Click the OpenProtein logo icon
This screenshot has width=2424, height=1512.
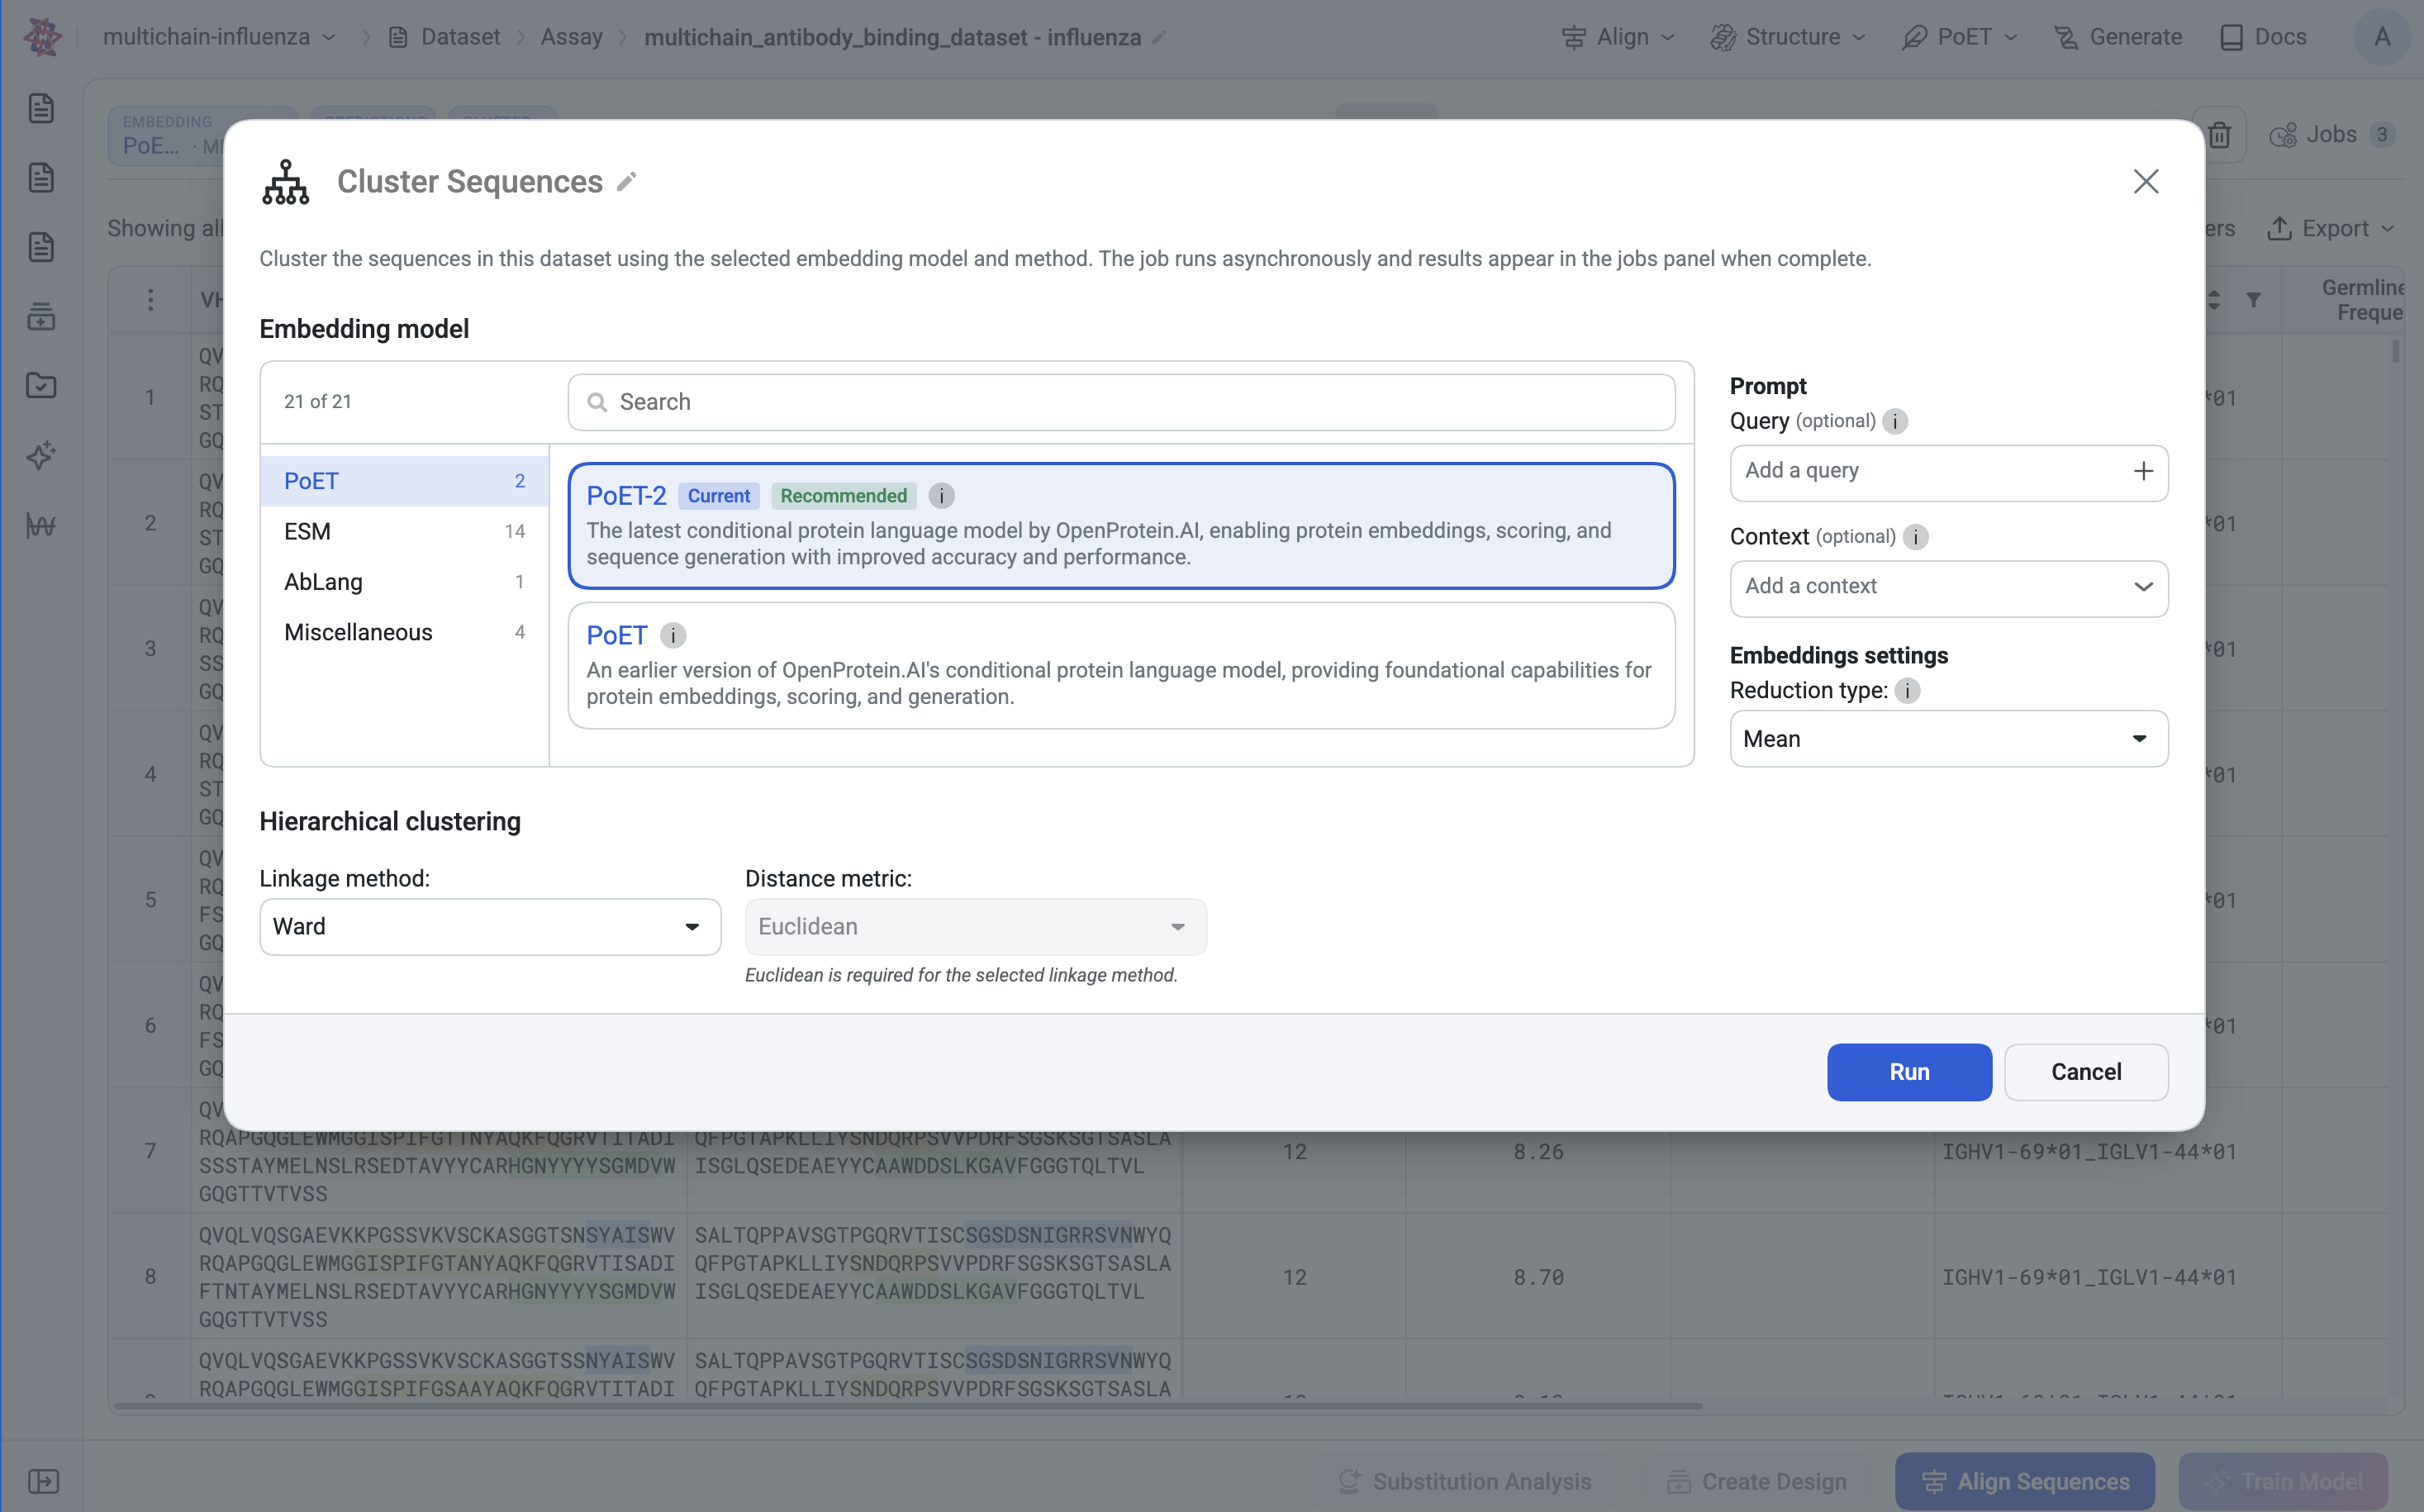pos(42,37)
